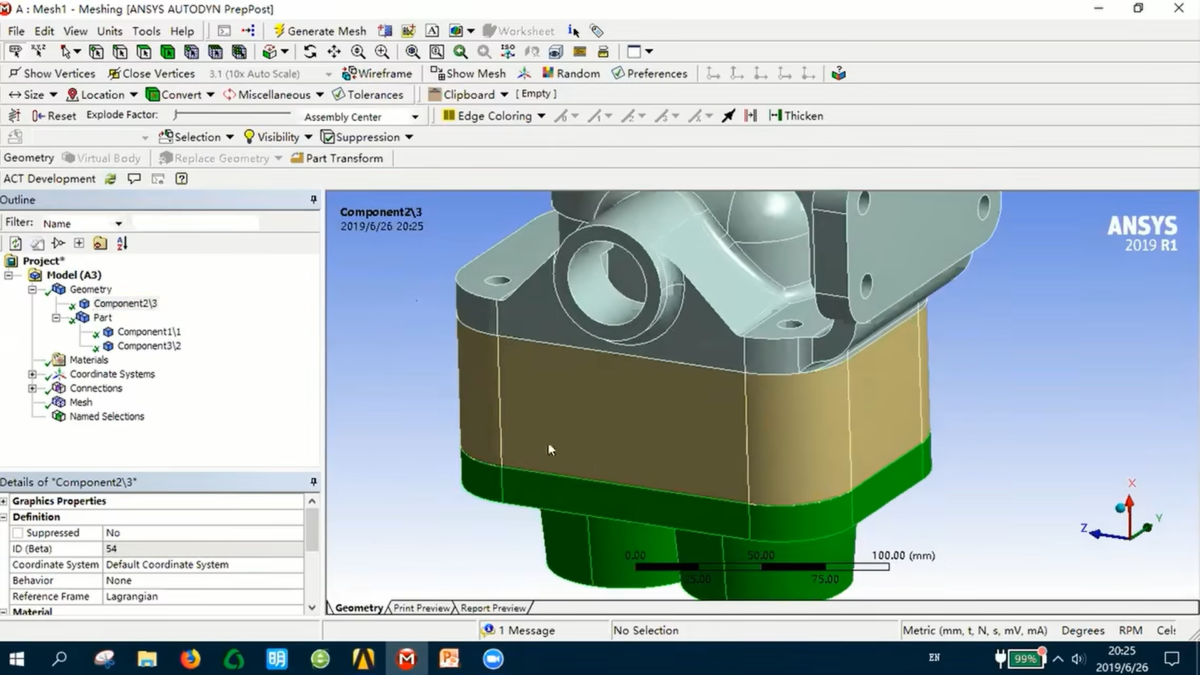1200x675 pixels.
Task: Click the expand-all plus icon in Outline toolbar
Action: 79,243
